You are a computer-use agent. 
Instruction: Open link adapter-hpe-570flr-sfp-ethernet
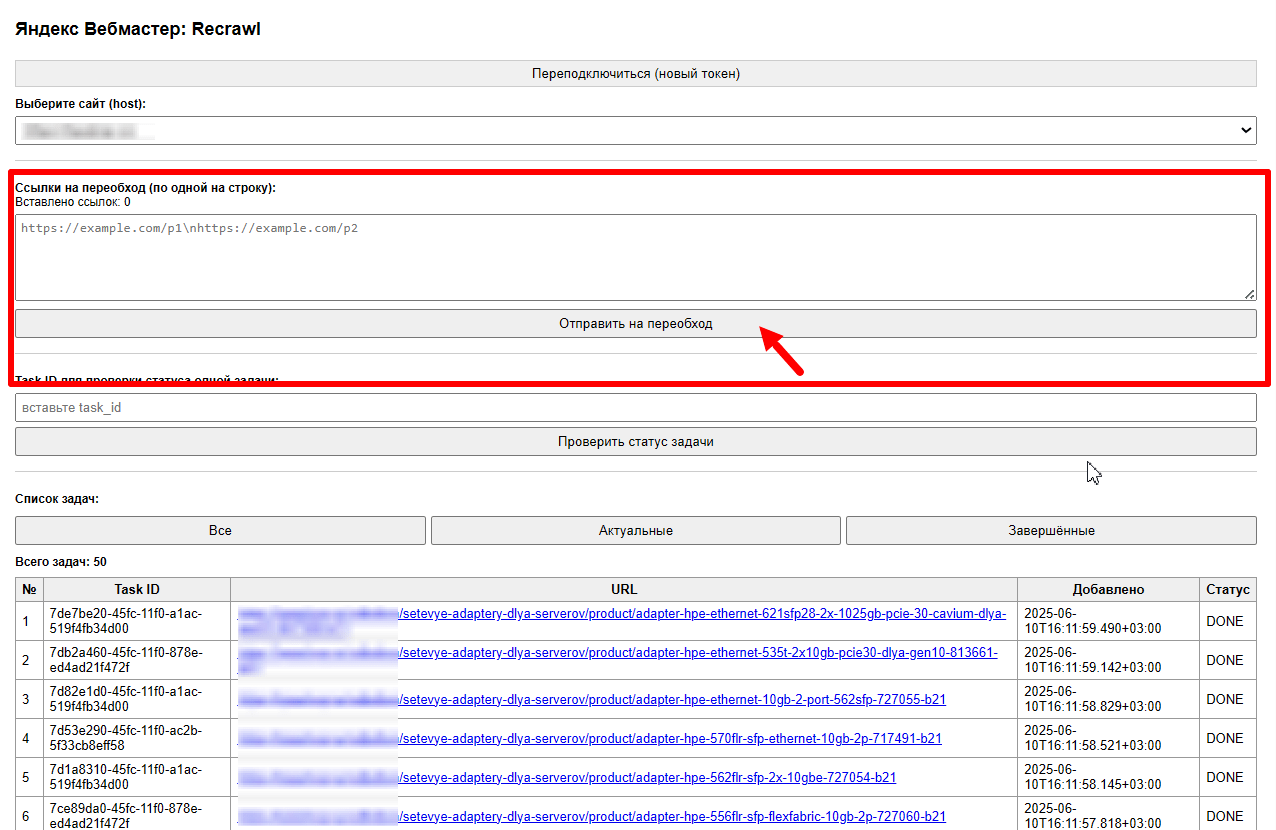tap(589, 738)
